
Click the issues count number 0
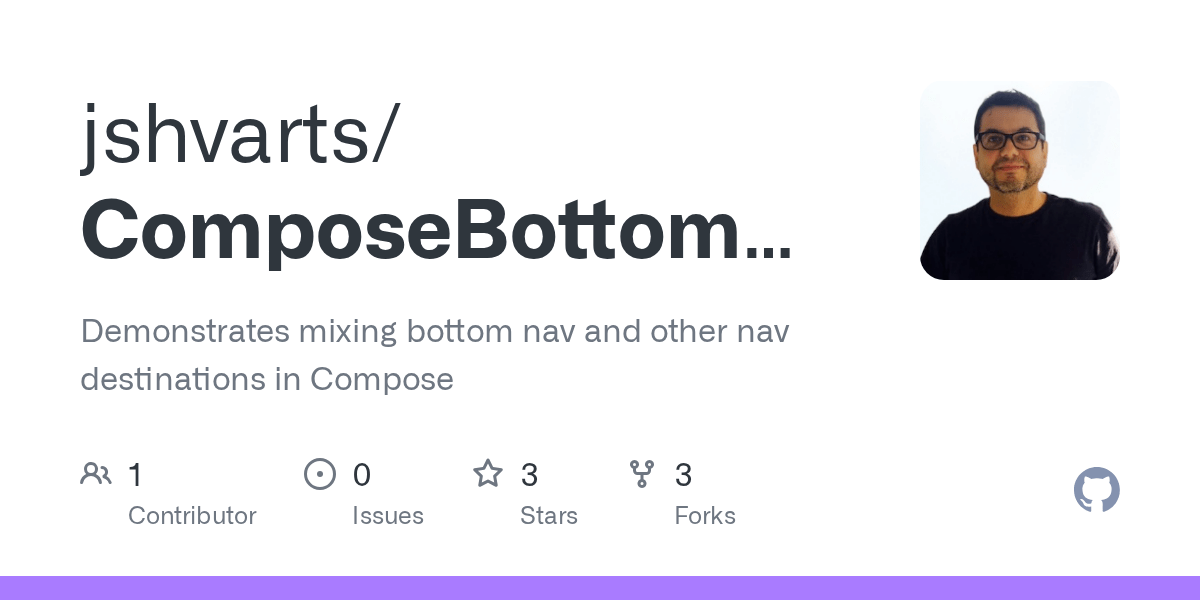tap(362, 475)
